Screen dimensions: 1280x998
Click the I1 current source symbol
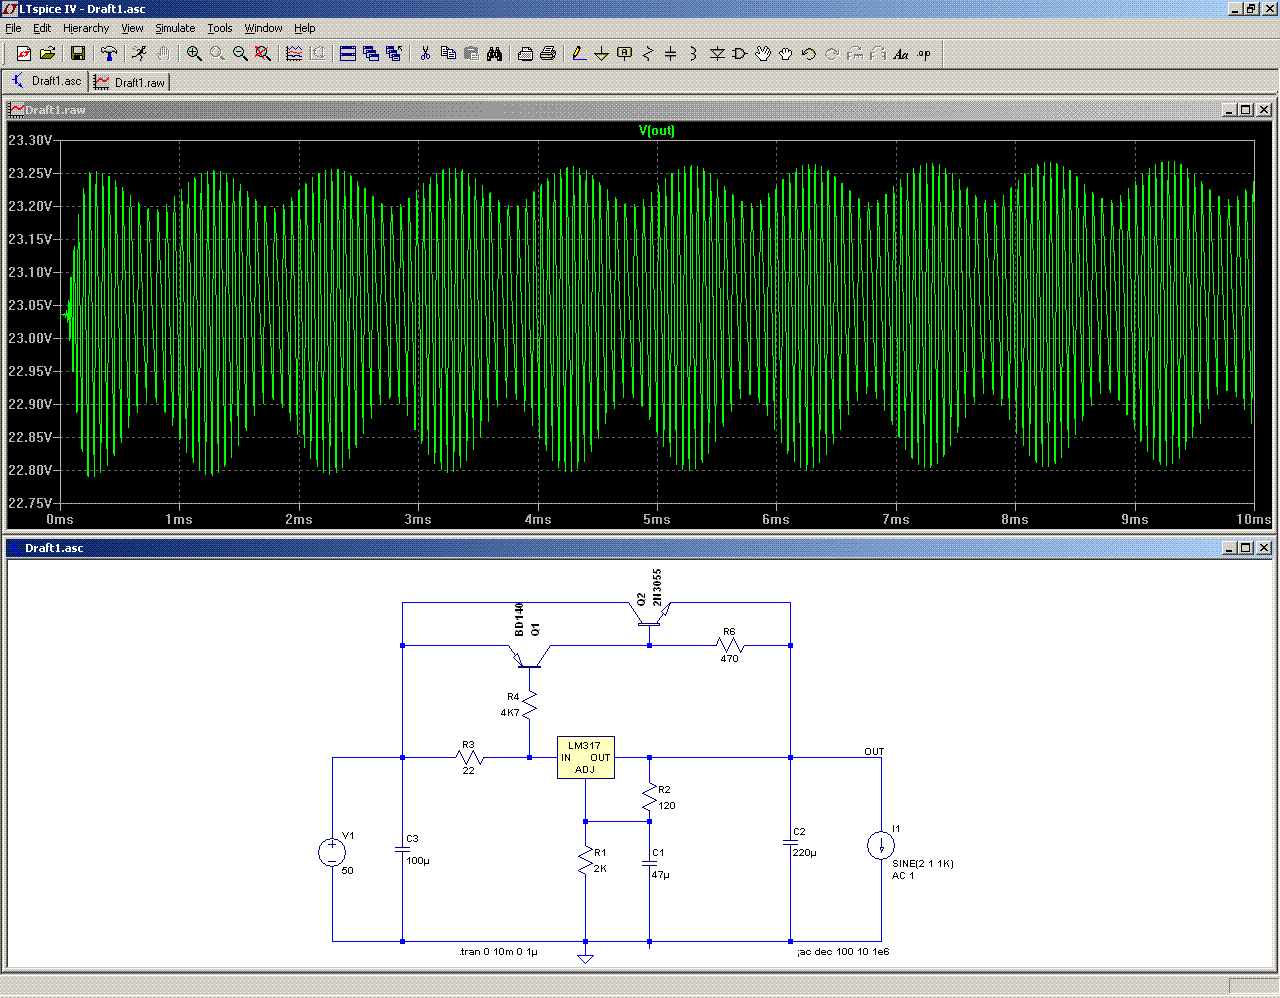click(881, 845)
